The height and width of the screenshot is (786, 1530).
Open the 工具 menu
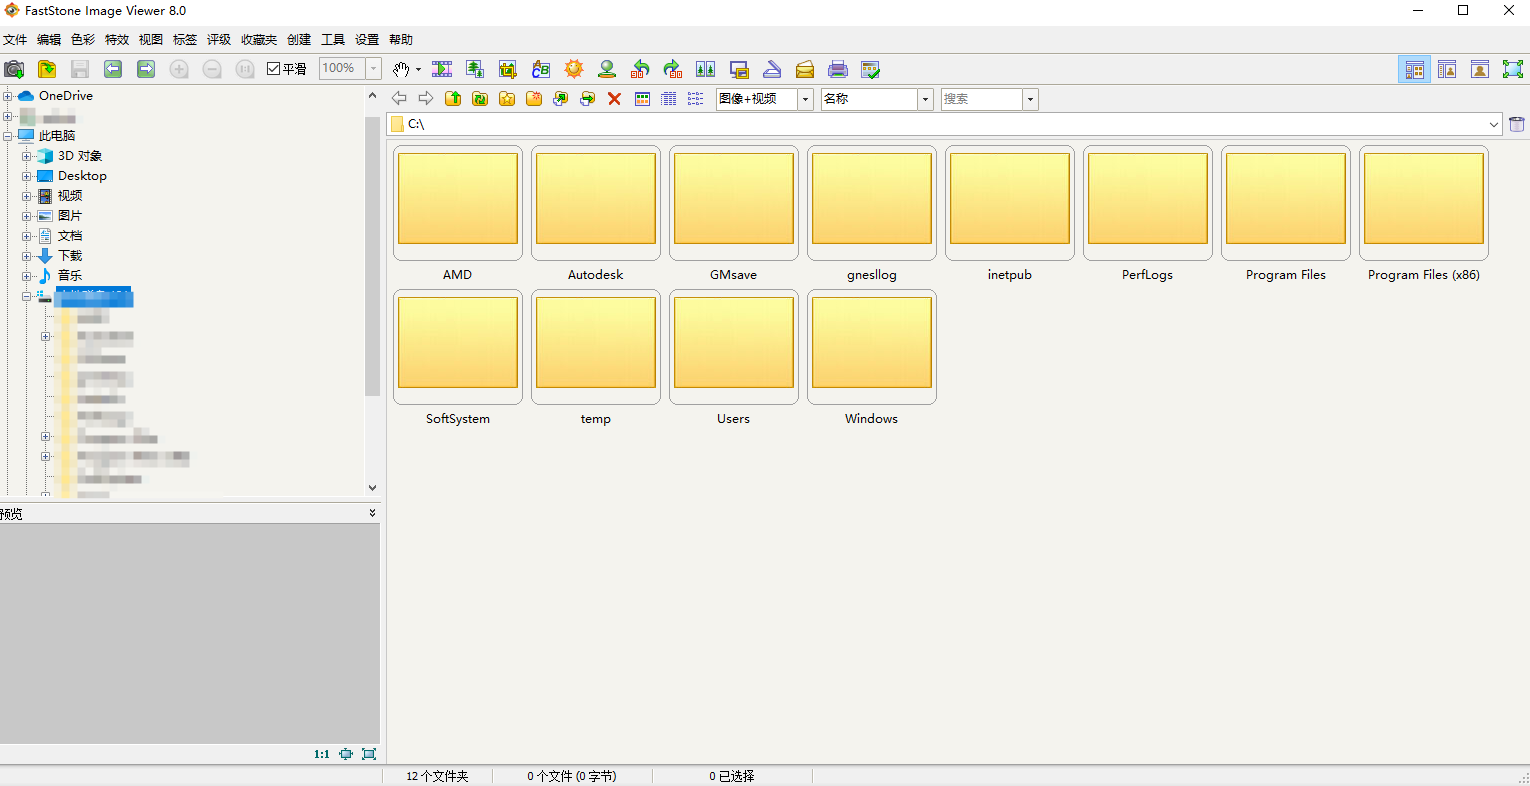pyautogui.click(x=333, y=40)
